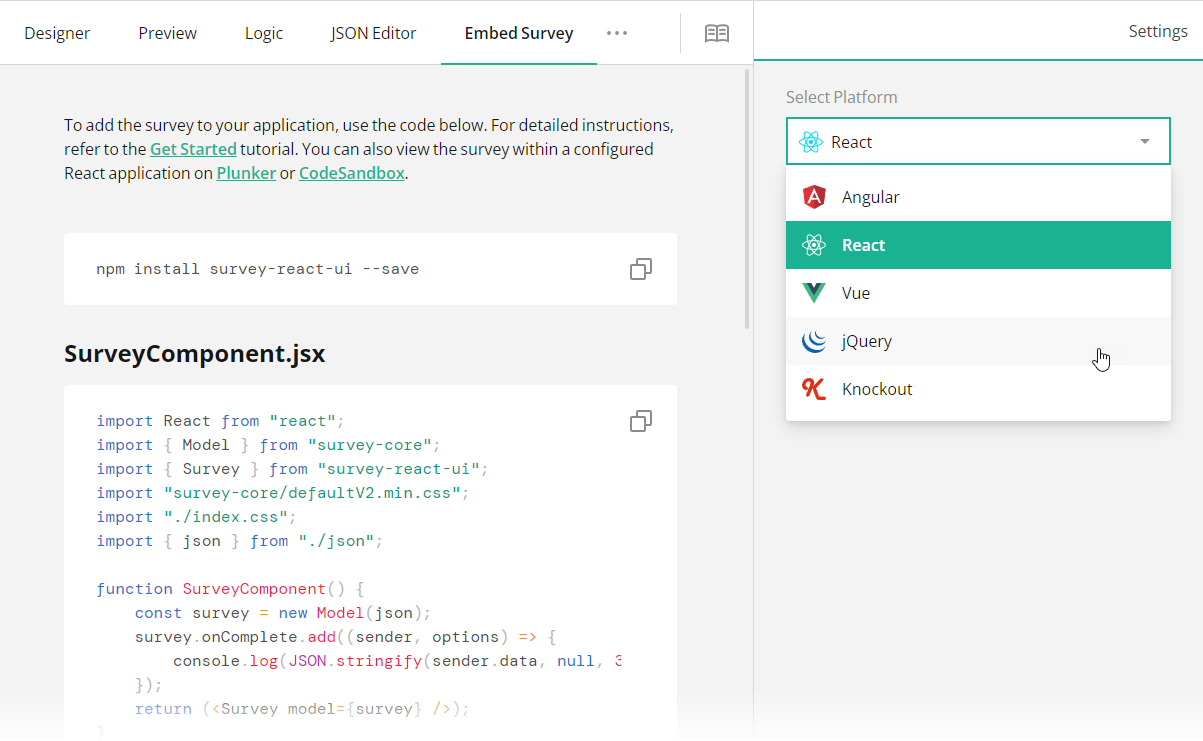Image resolution: width=1203 pixels, height=741 pixels.
Task: Select the Vue framework icon
Action: tap(814, 292)
